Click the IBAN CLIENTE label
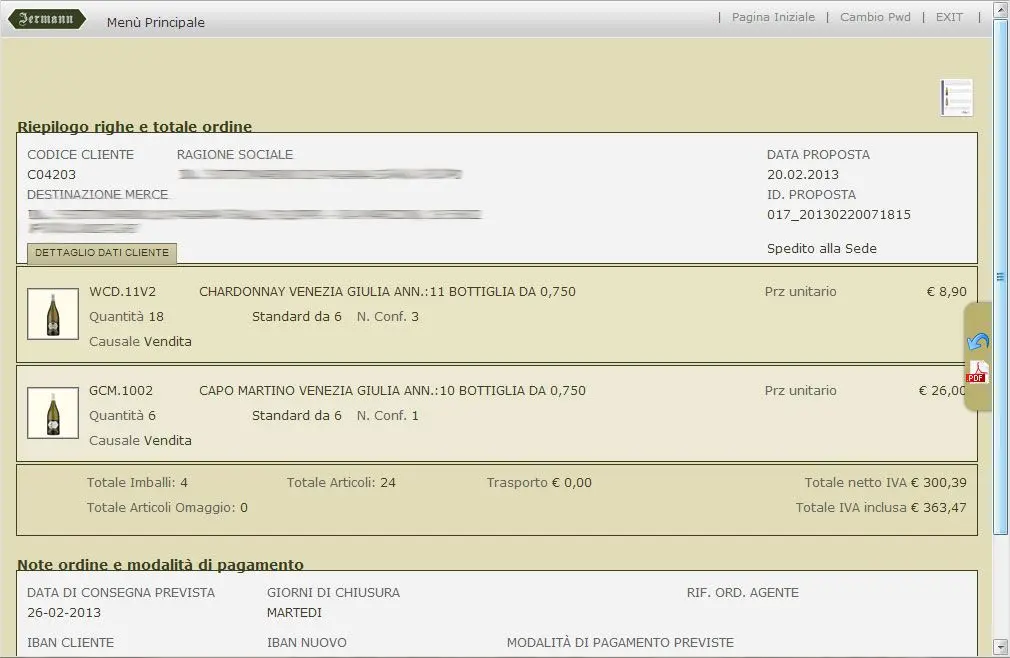The image size is (1010, 658). click(70, 643)
